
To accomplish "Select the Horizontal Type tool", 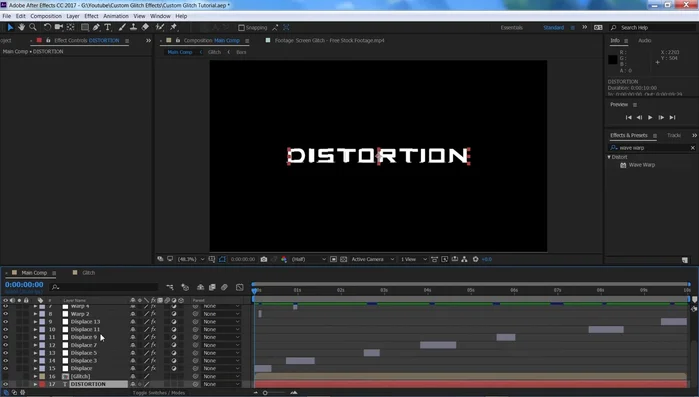I will [107, 27].
